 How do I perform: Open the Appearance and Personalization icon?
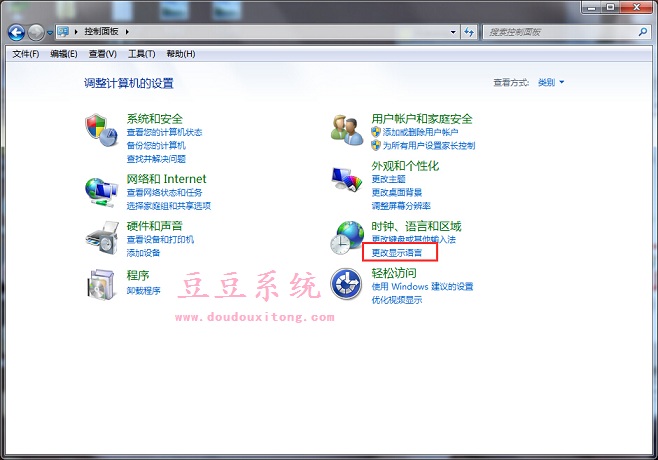[x=347, y=178]
